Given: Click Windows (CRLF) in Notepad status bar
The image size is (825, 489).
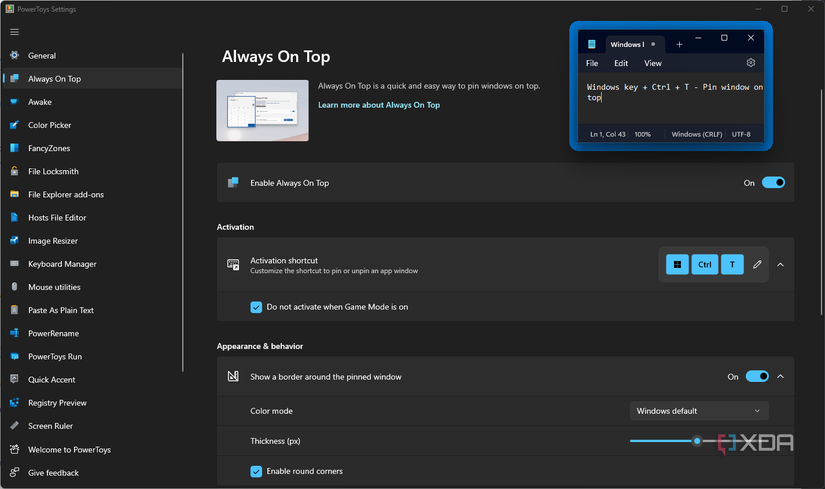Looking at the screenshot, I should [697, 134].
